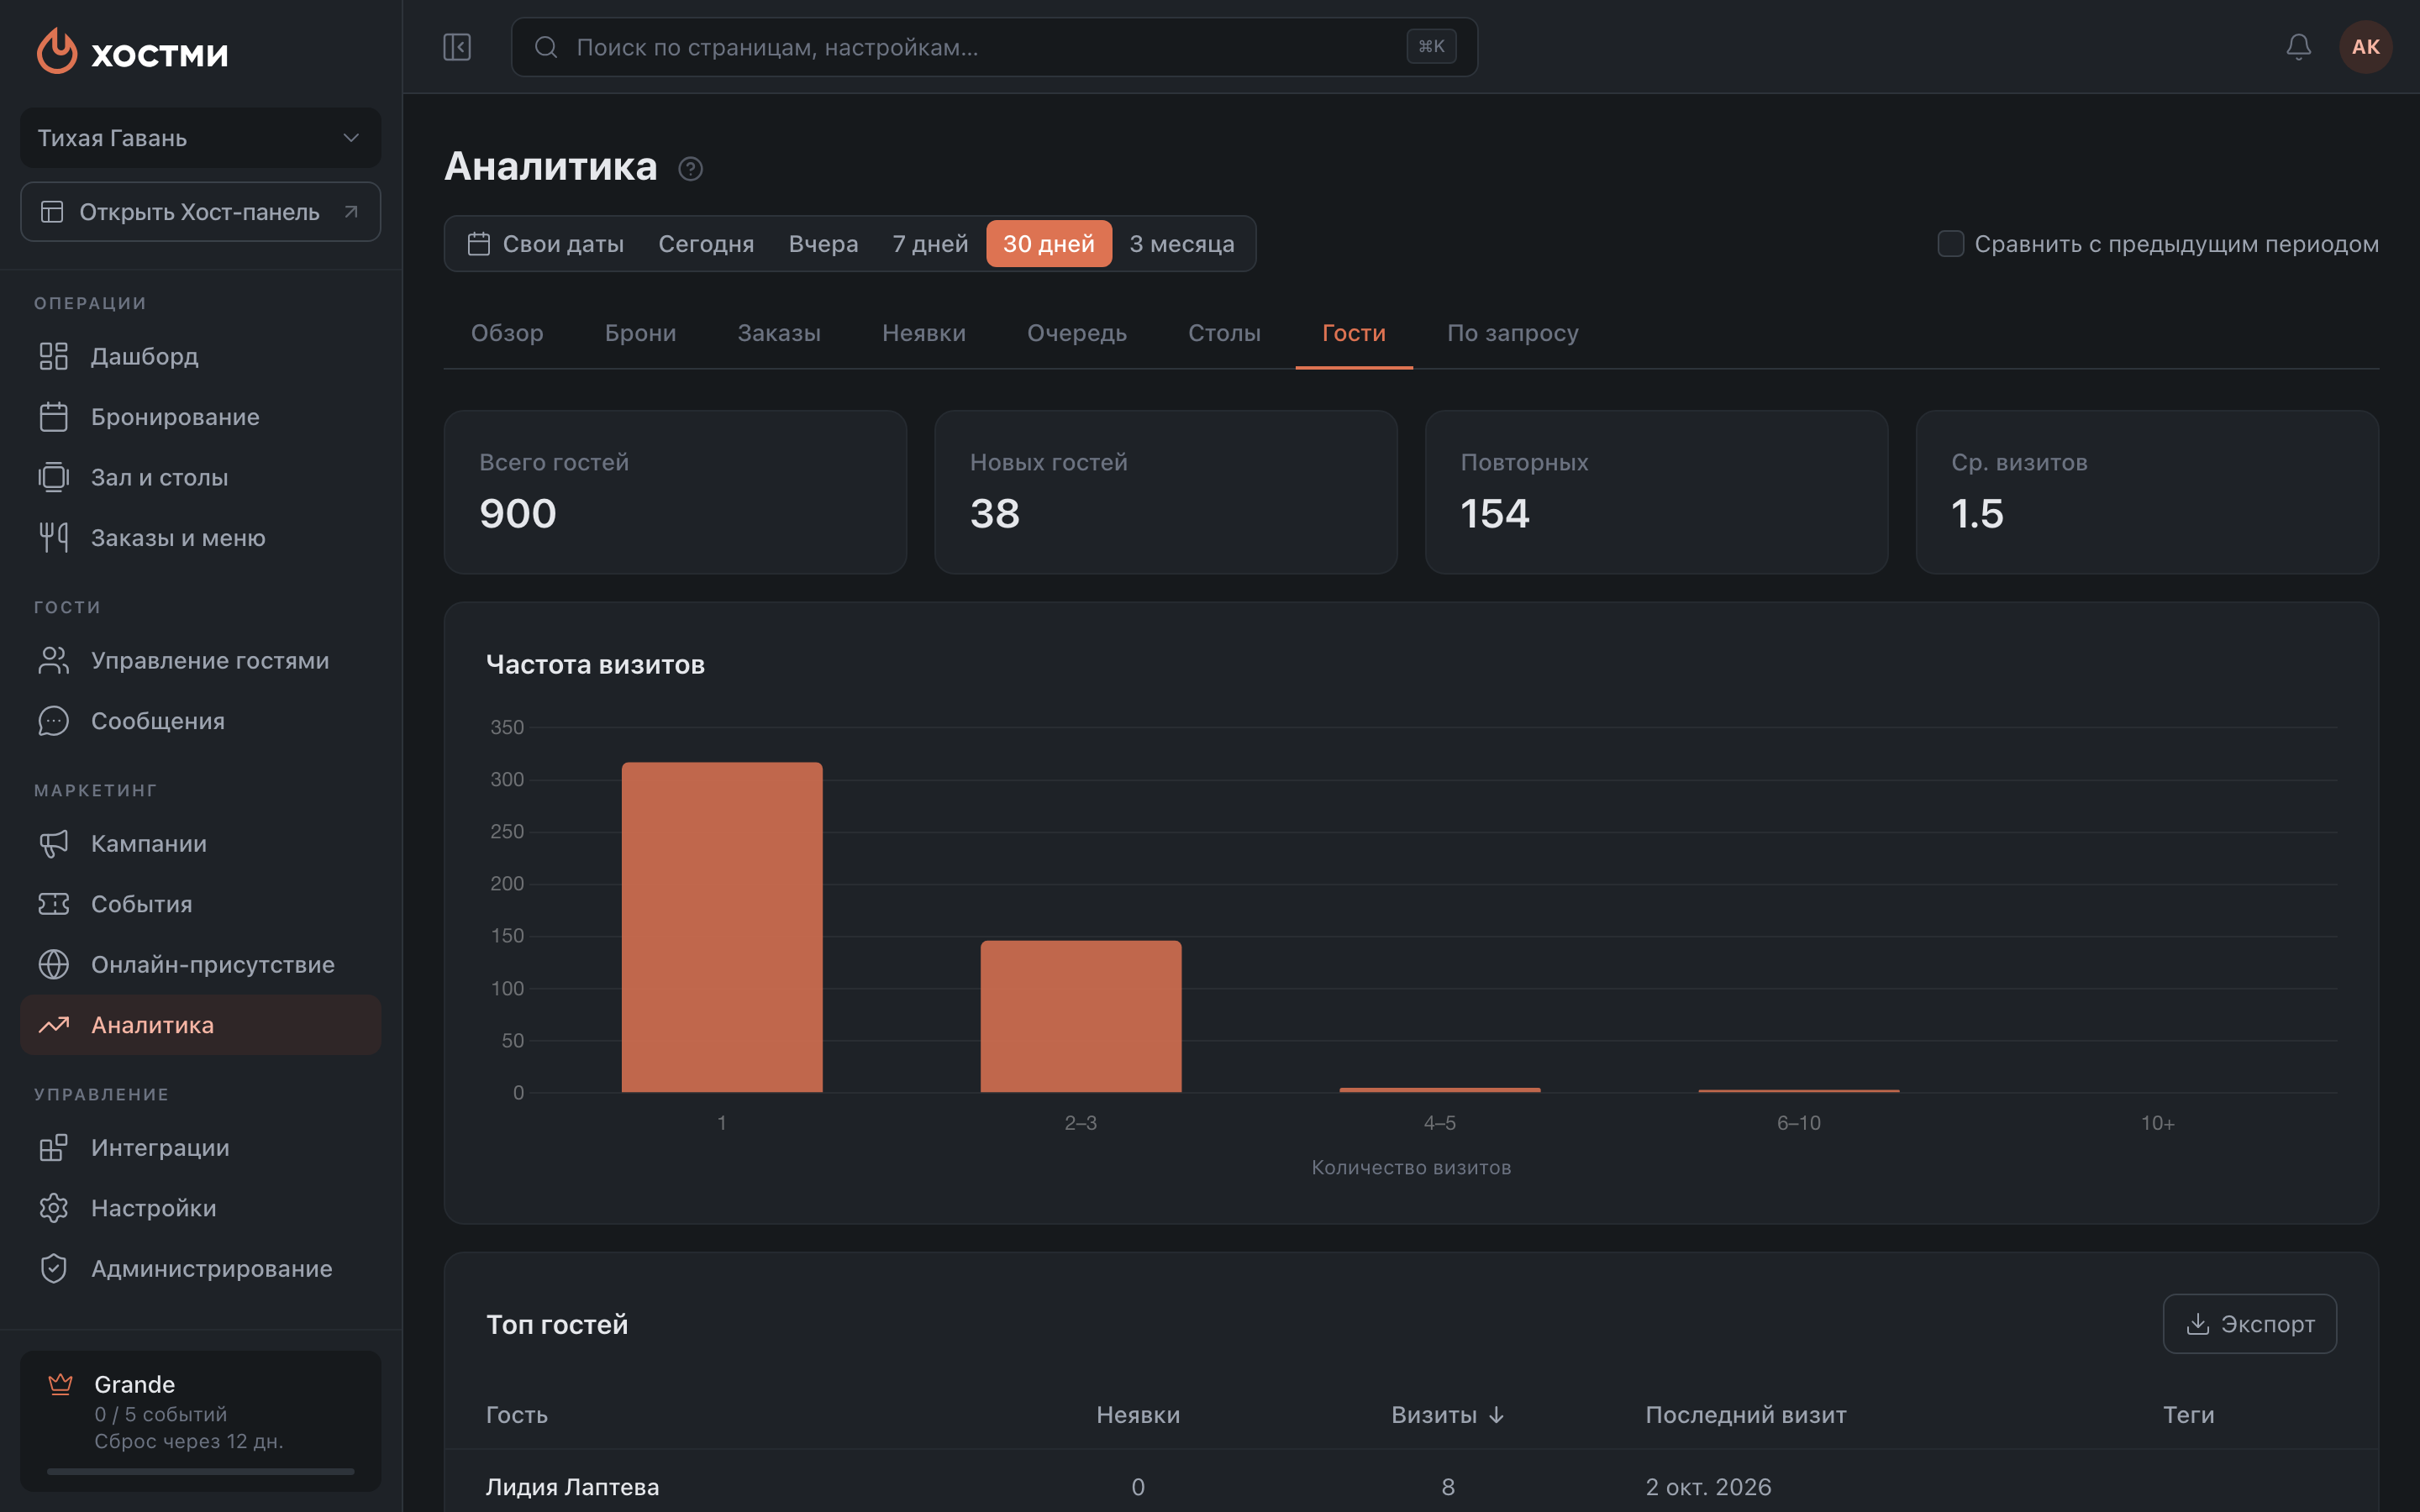The image size is (2420, 1512).
Task: Expand the Тихая Гавань venue dropdown
Action: [201, 138]
